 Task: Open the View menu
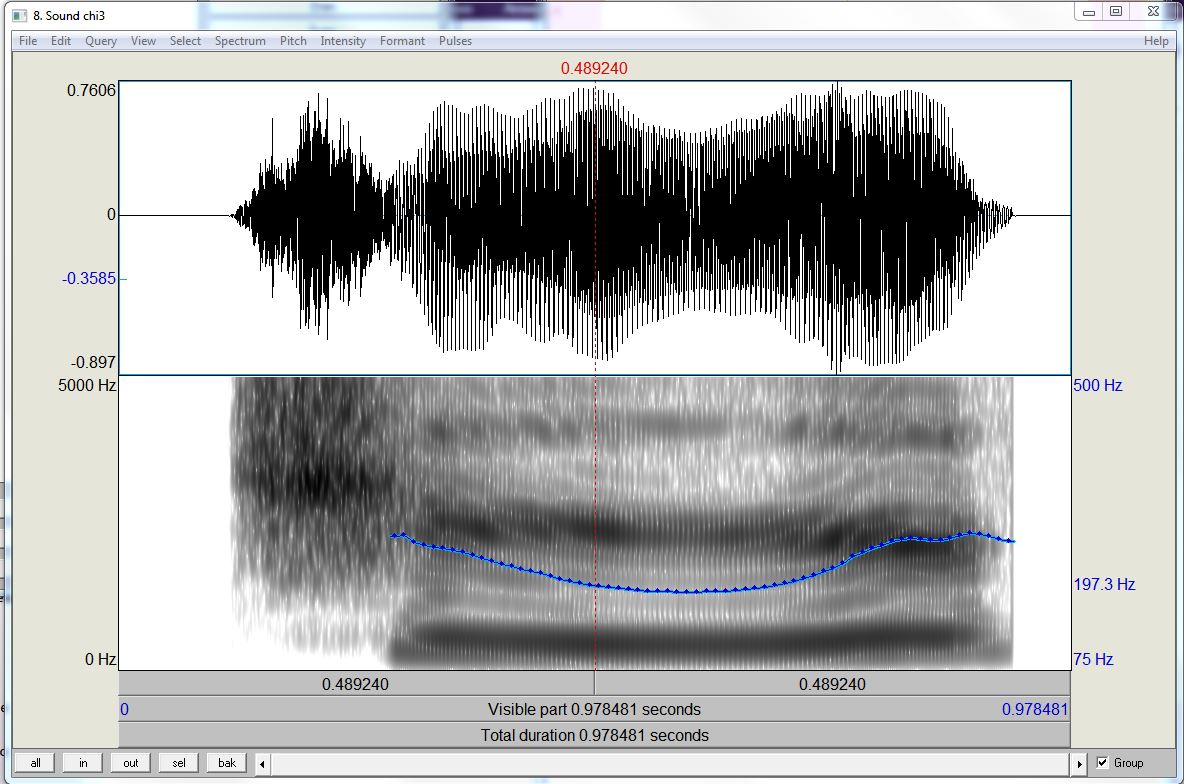coord(143,41)
